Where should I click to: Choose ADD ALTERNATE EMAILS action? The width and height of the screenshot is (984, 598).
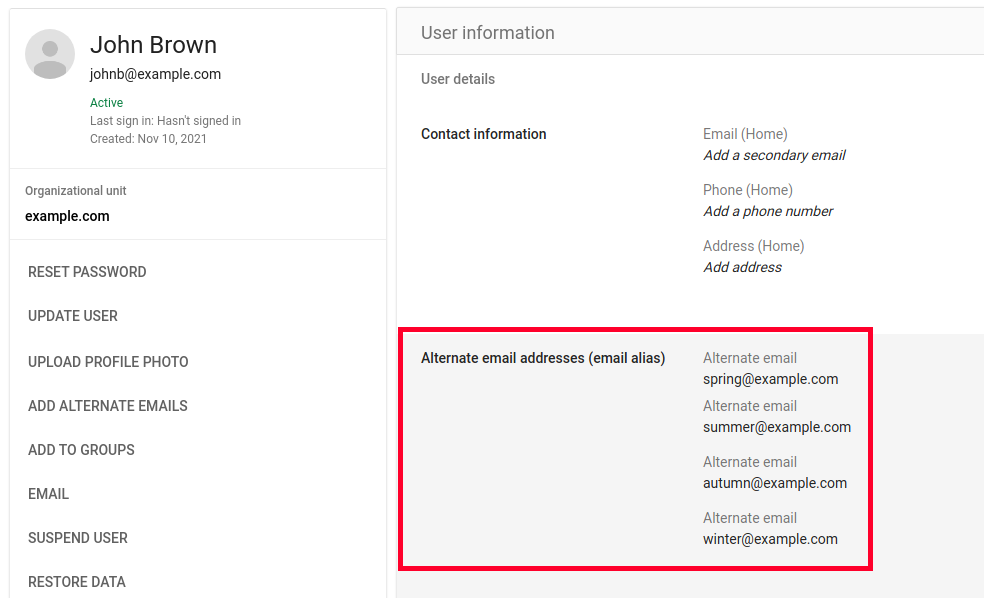click(108, 406)
